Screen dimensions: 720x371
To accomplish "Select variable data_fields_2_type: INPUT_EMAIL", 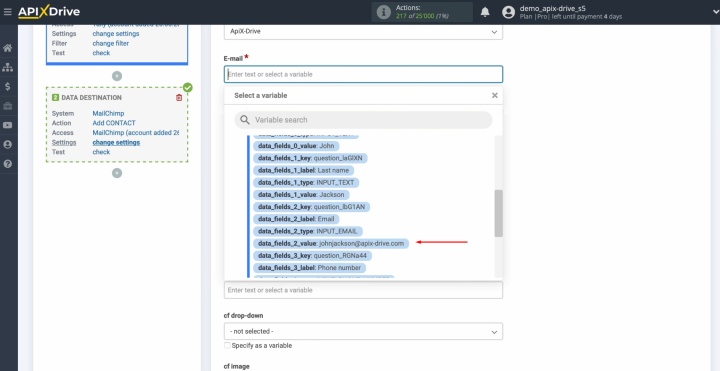I will pos(308,231).
